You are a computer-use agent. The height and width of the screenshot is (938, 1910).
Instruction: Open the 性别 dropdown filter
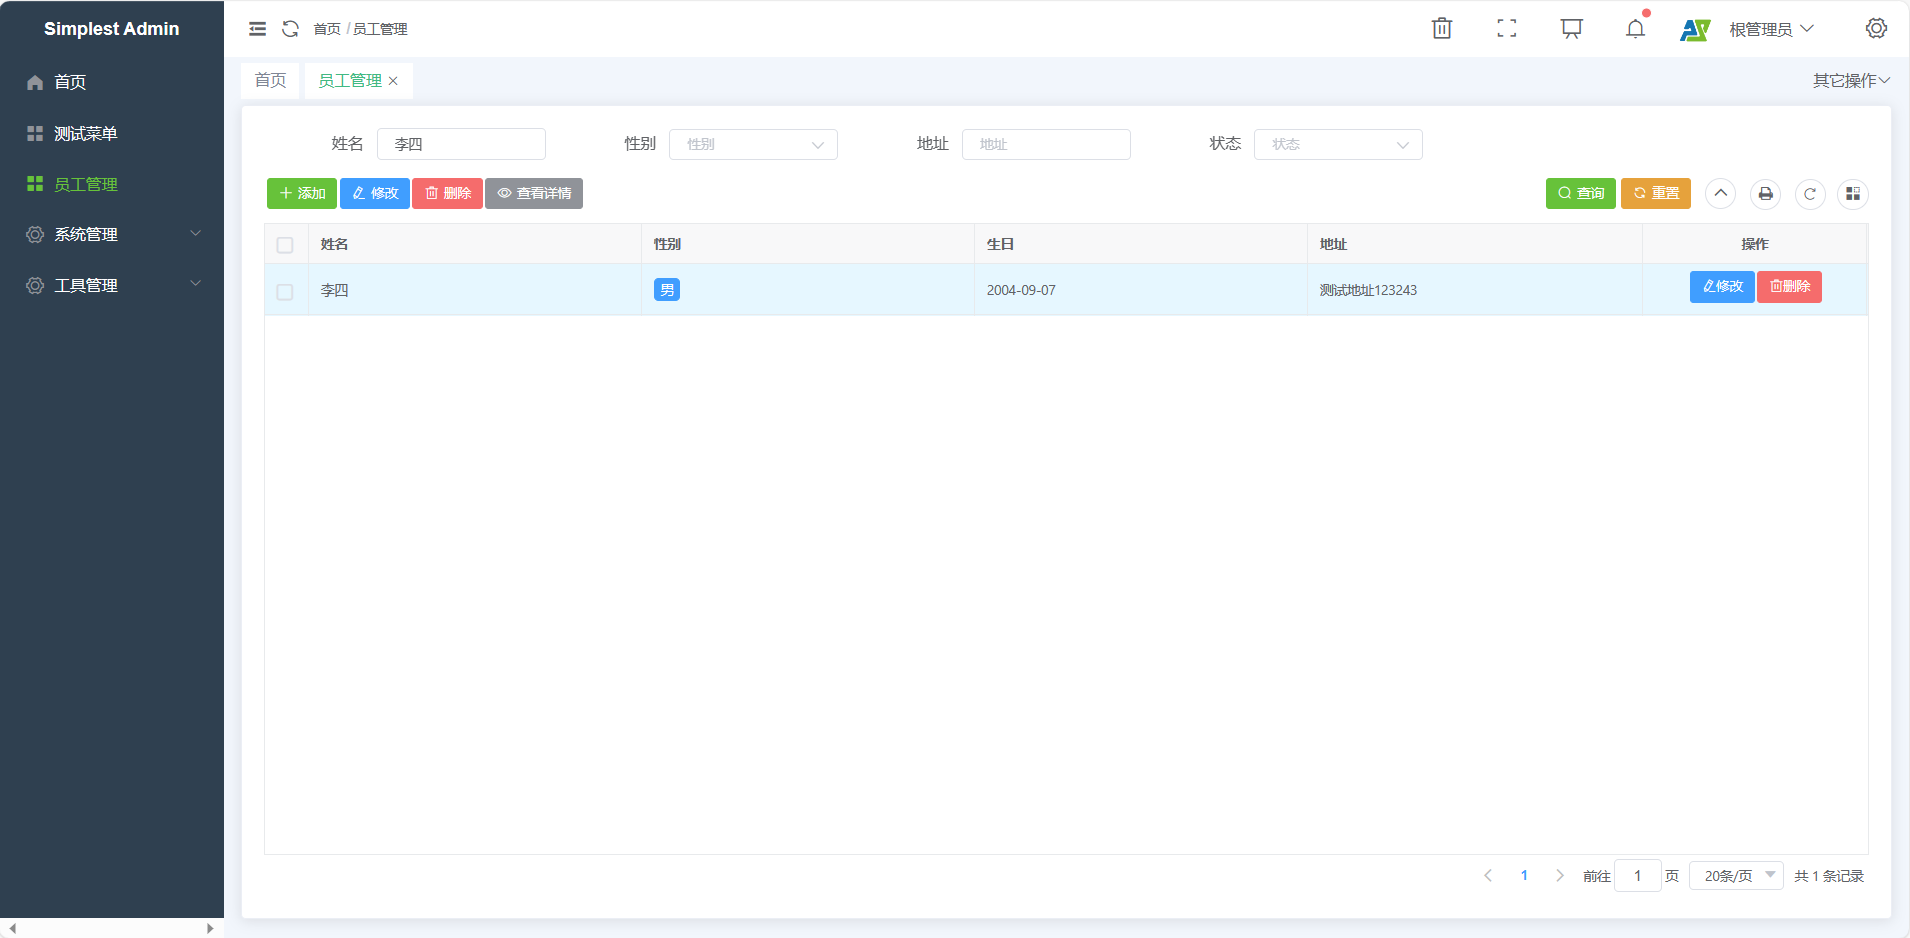753,145
